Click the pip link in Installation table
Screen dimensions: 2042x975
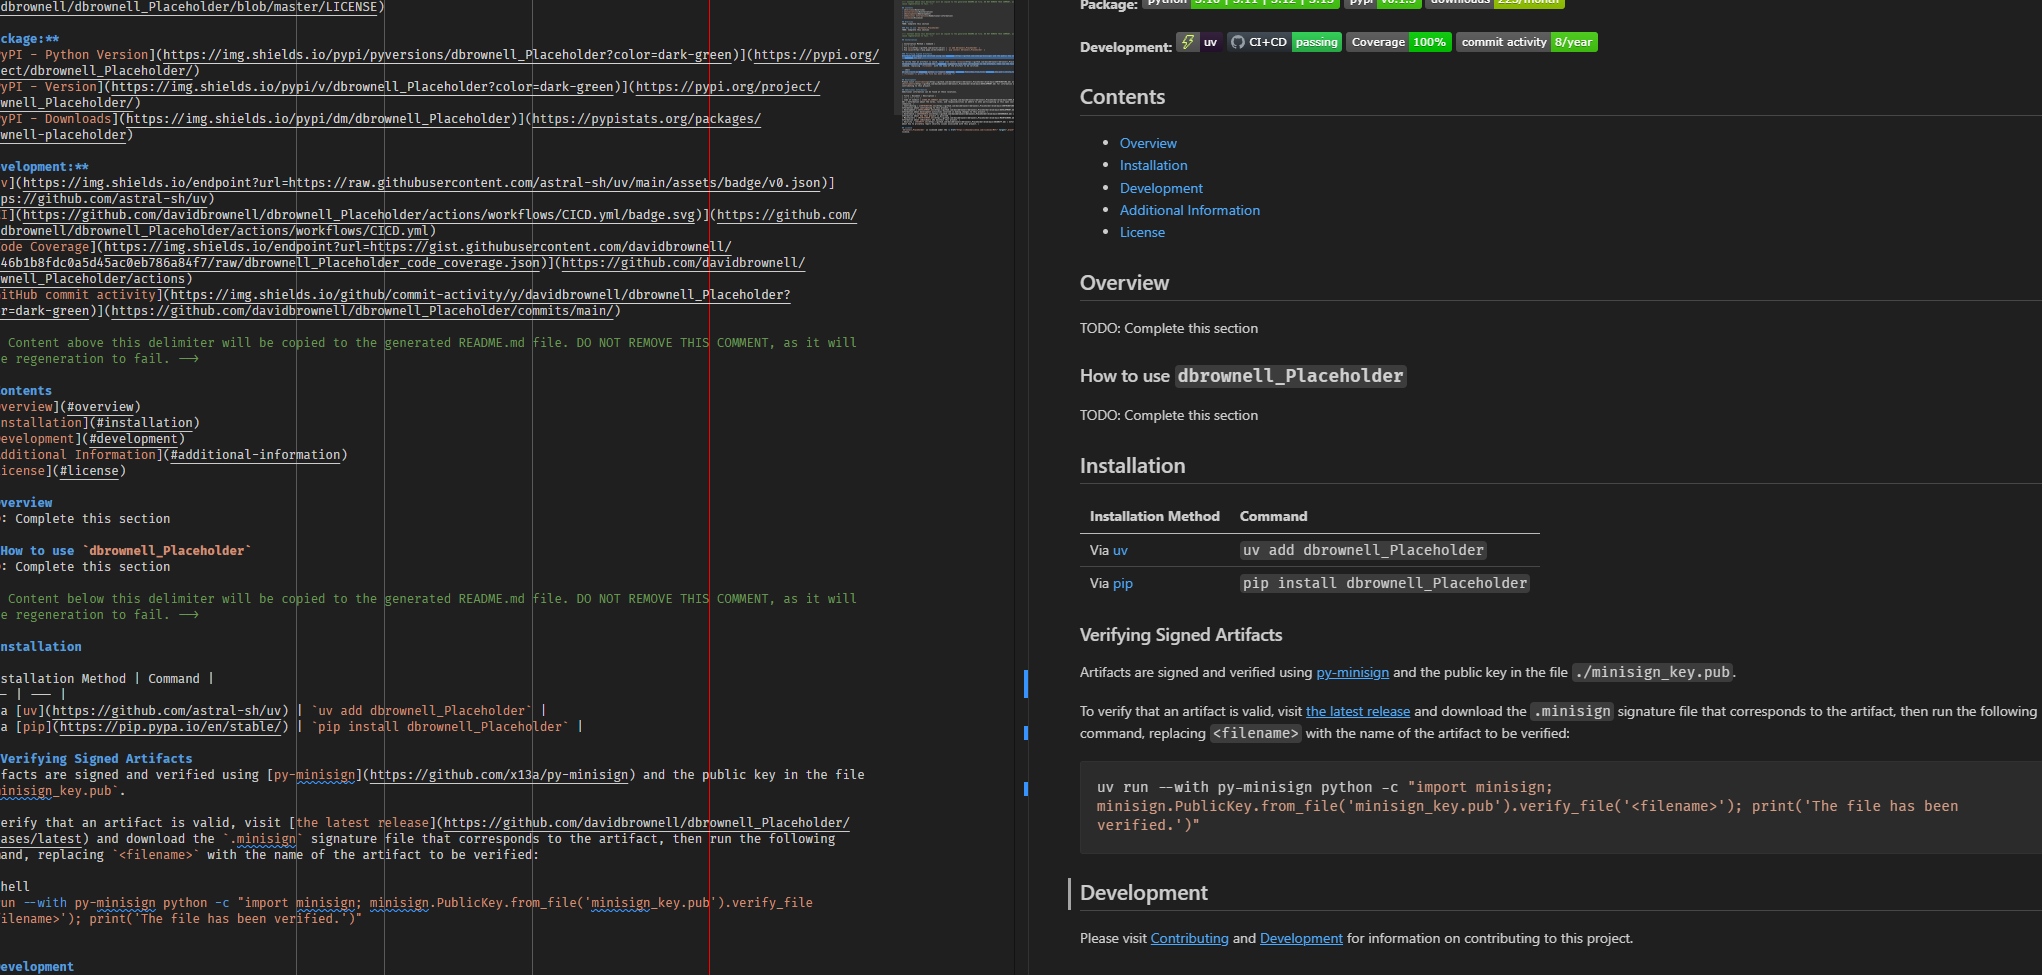coord(1122,583)
